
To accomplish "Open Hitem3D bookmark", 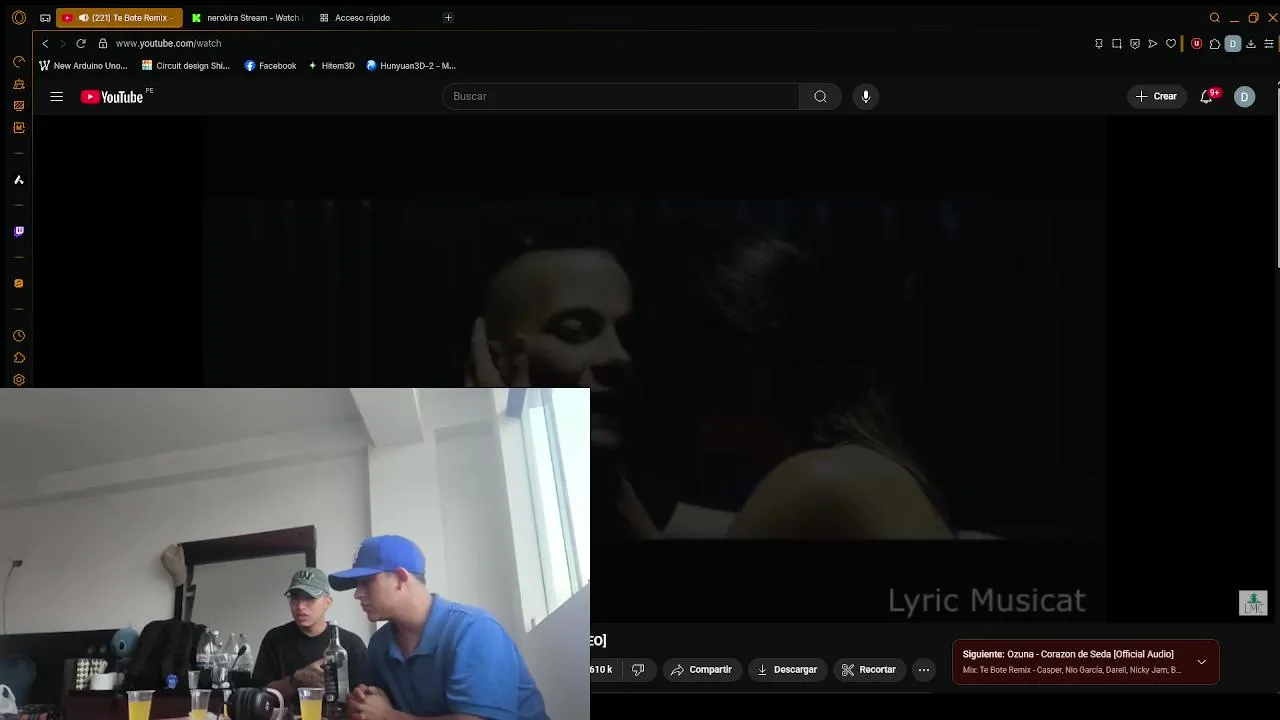I will point(331,66).
